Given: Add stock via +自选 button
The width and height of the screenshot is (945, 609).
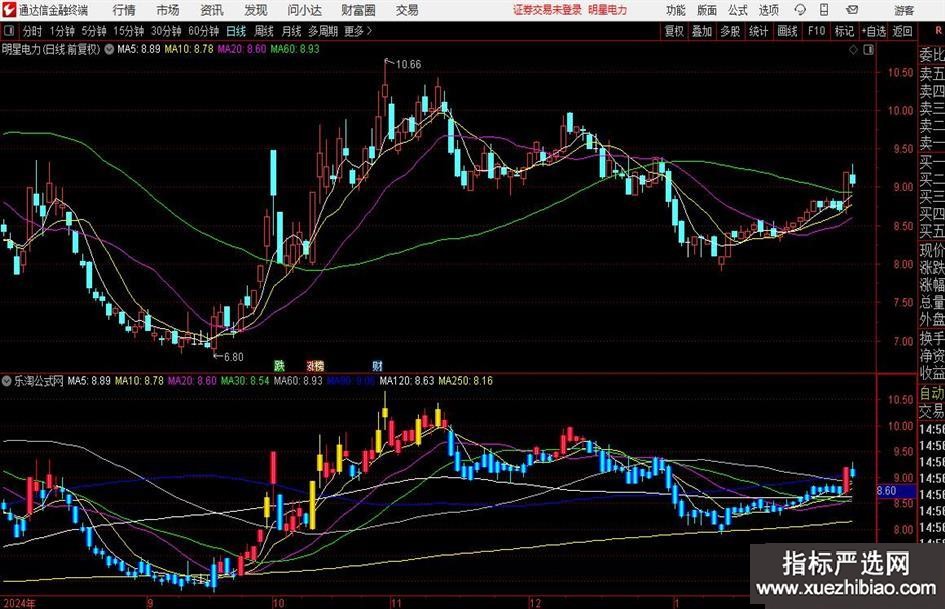Looking at the screenshot, I should (874, 31).
